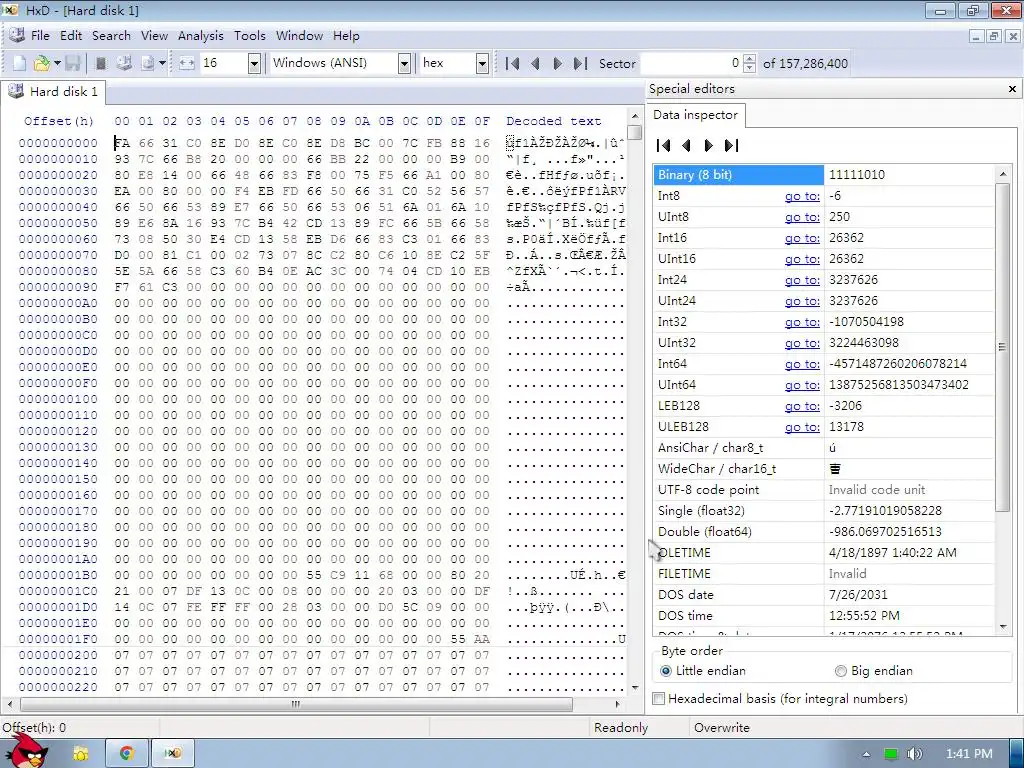Click the New file toolbar icon
1024x768 pixels.
20,63
